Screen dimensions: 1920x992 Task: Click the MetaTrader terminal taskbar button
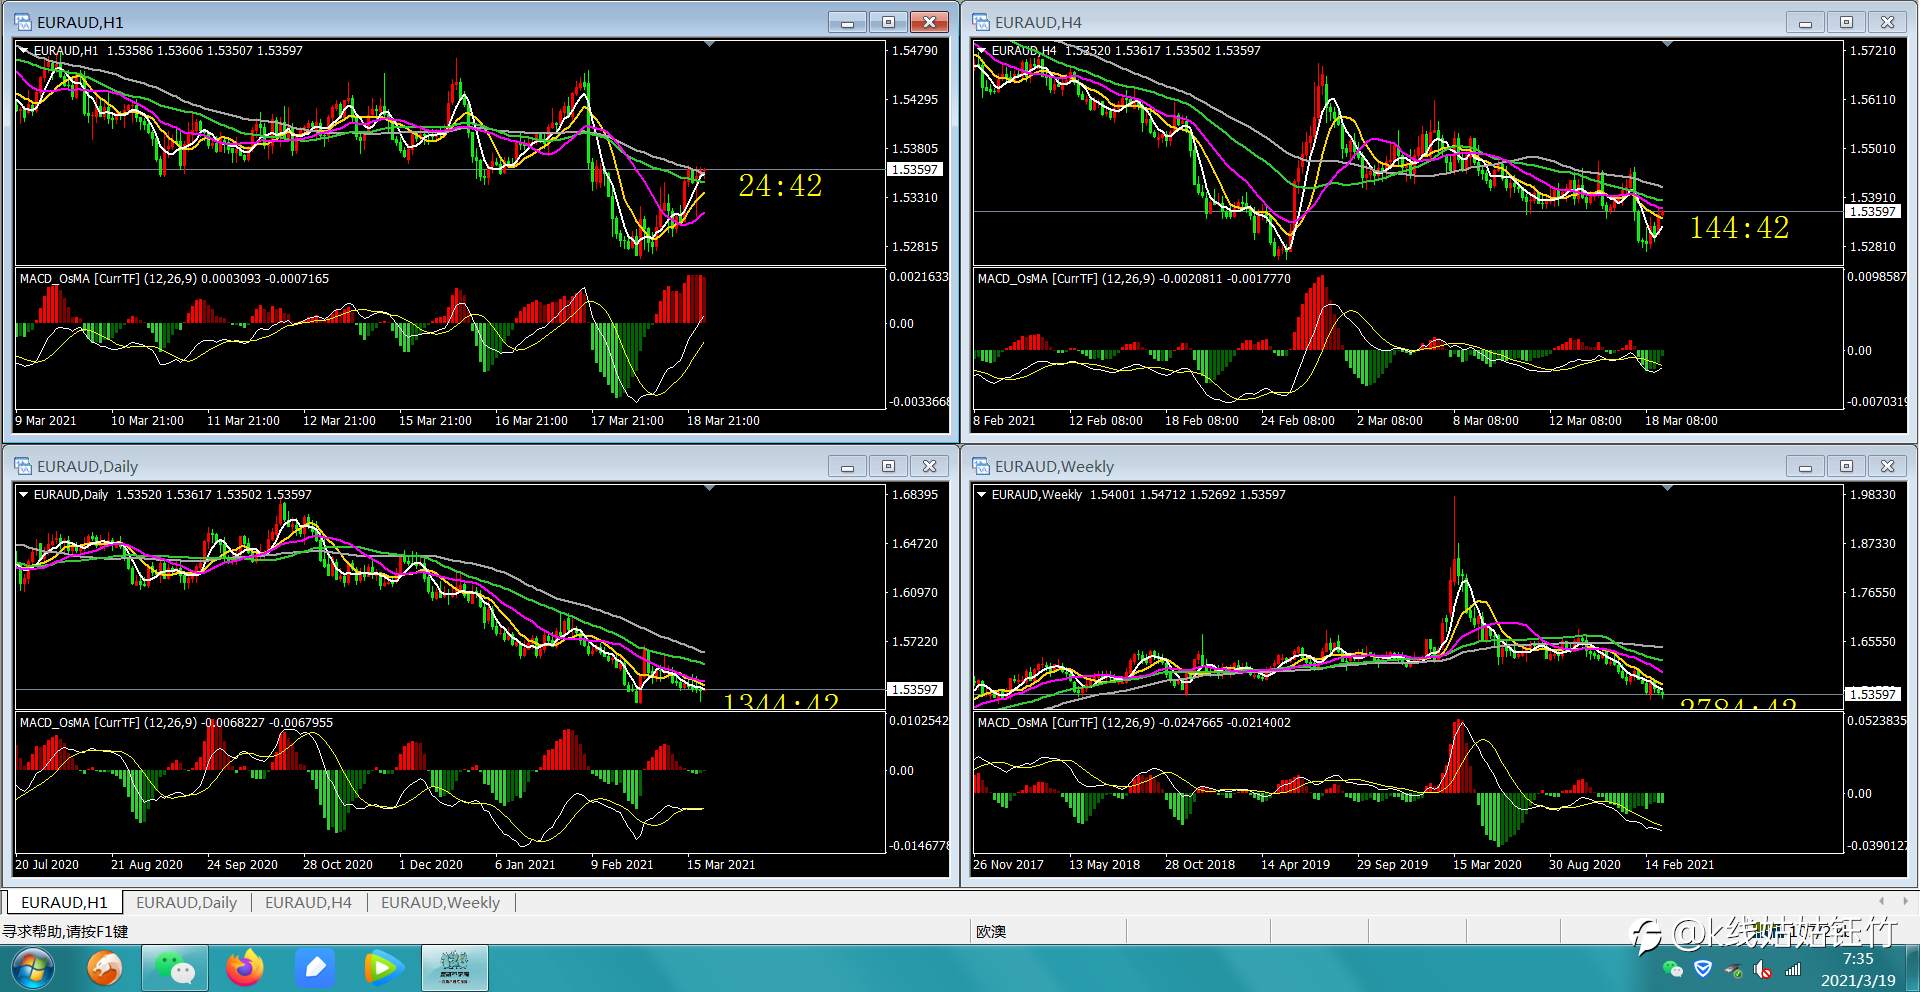pos(455,968)
